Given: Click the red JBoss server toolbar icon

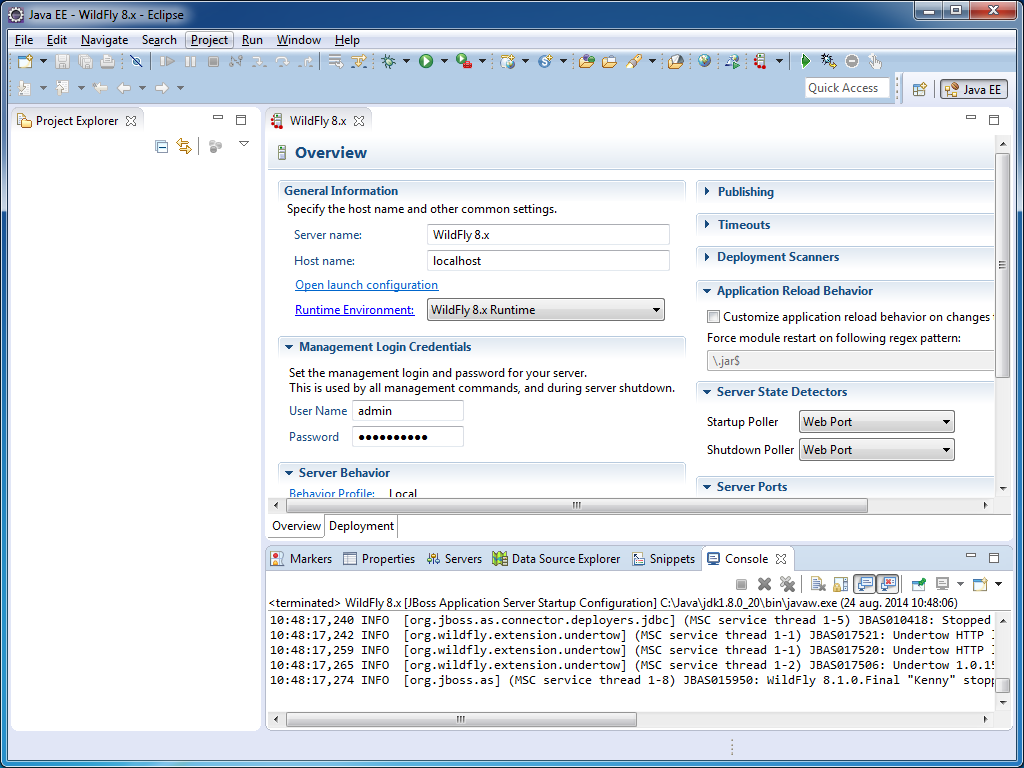Looking at the screenshot, I should [x=759, y=61].
